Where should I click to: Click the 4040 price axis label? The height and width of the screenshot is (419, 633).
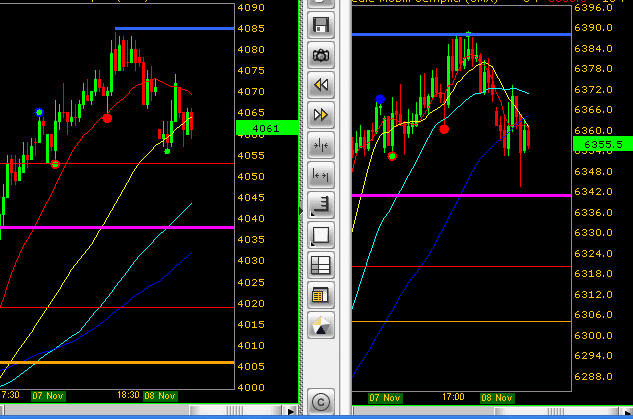tap(251, 218)
